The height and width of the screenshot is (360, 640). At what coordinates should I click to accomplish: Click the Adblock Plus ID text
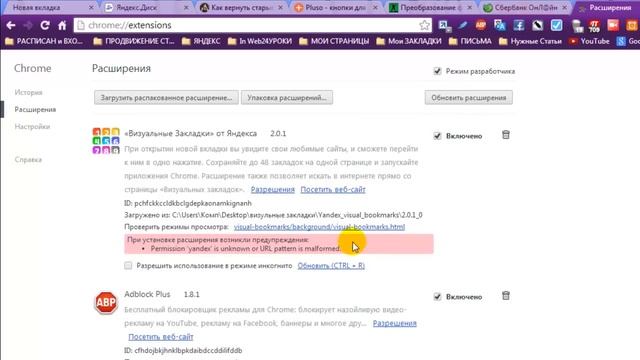pos(183,350)
